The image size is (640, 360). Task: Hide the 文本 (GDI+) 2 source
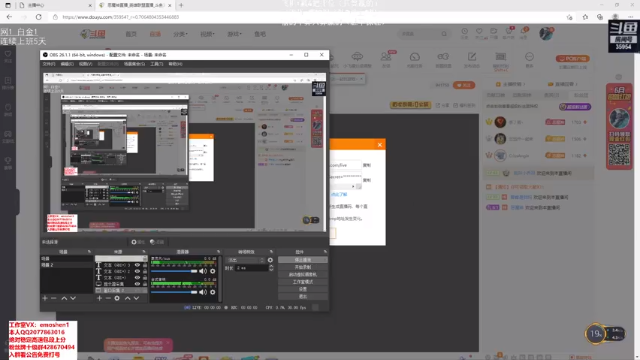(x=138, y=271)
